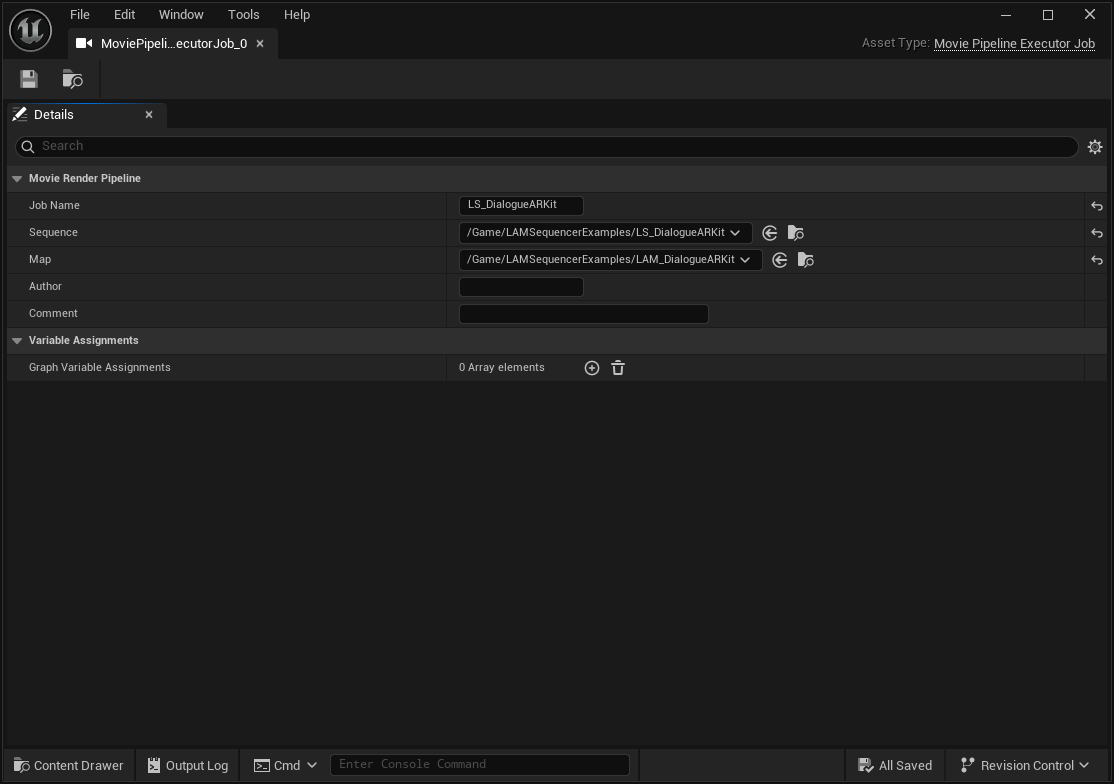
Task: Open the Window menu
Action: (180, 15)
